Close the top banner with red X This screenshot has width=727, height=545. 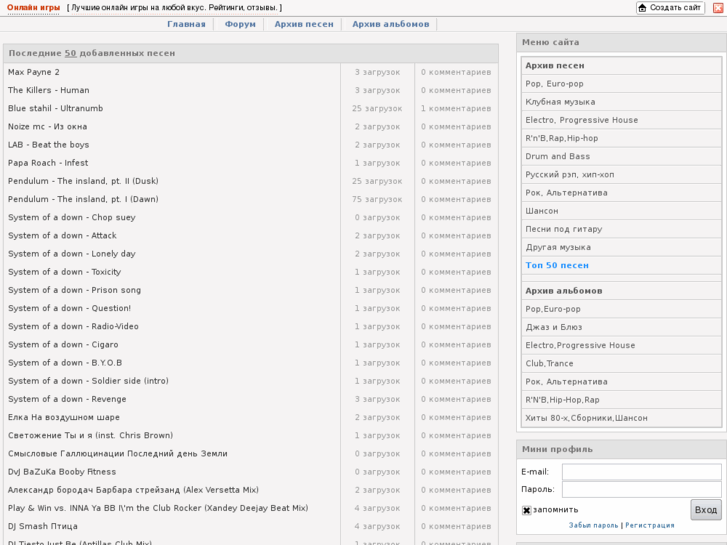pyautogui.click(x=718, y=8)
